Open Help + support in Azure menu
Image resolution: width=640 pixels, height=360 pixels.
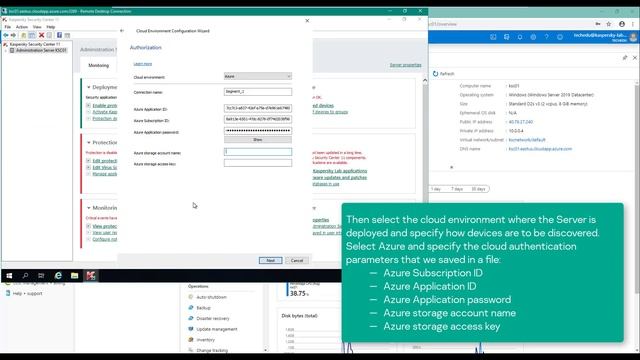pyautogui.click(x=27, y=293)
